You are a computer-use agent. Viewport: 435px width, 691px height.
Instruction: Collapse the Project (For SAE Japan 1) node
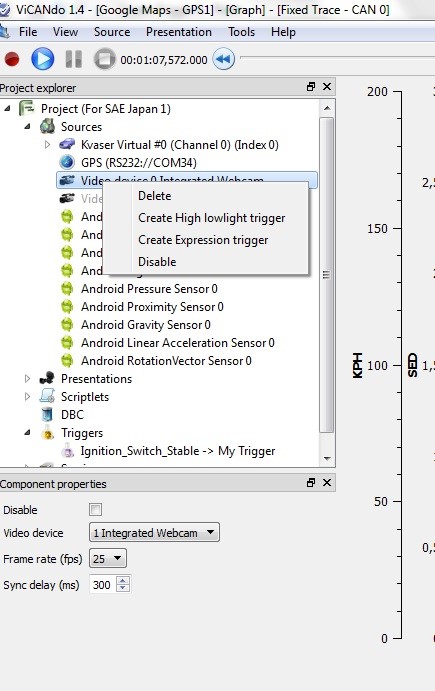pos(7,108)
